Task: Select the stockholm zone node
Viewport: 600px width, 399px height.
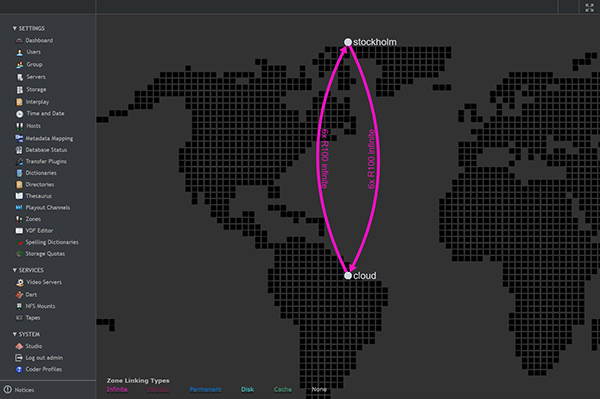Action: (x=347, y=42)
